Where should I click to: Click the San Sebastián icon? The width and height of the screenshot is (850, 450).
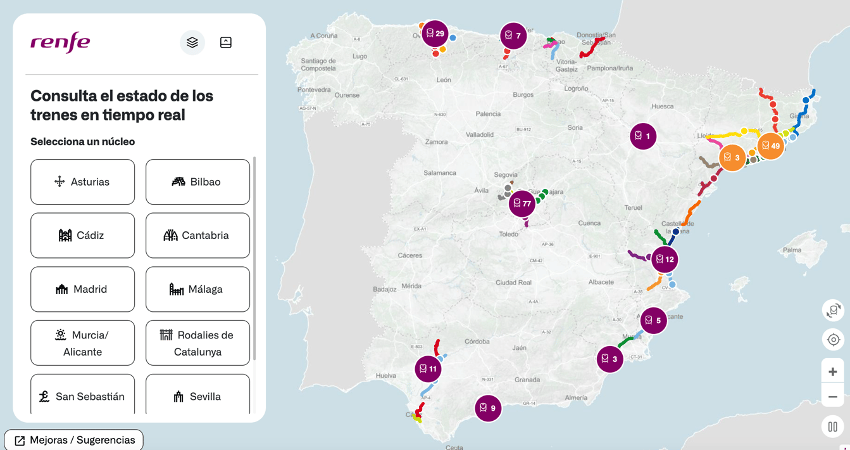coord(44,396)
